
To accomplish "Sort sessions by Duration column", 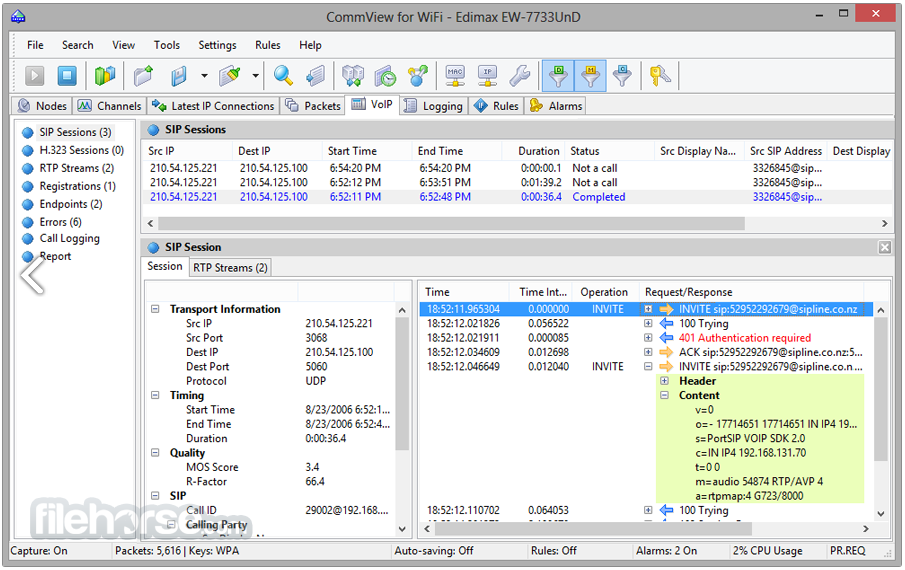I will pyautogui.click(x=534, y=151).
